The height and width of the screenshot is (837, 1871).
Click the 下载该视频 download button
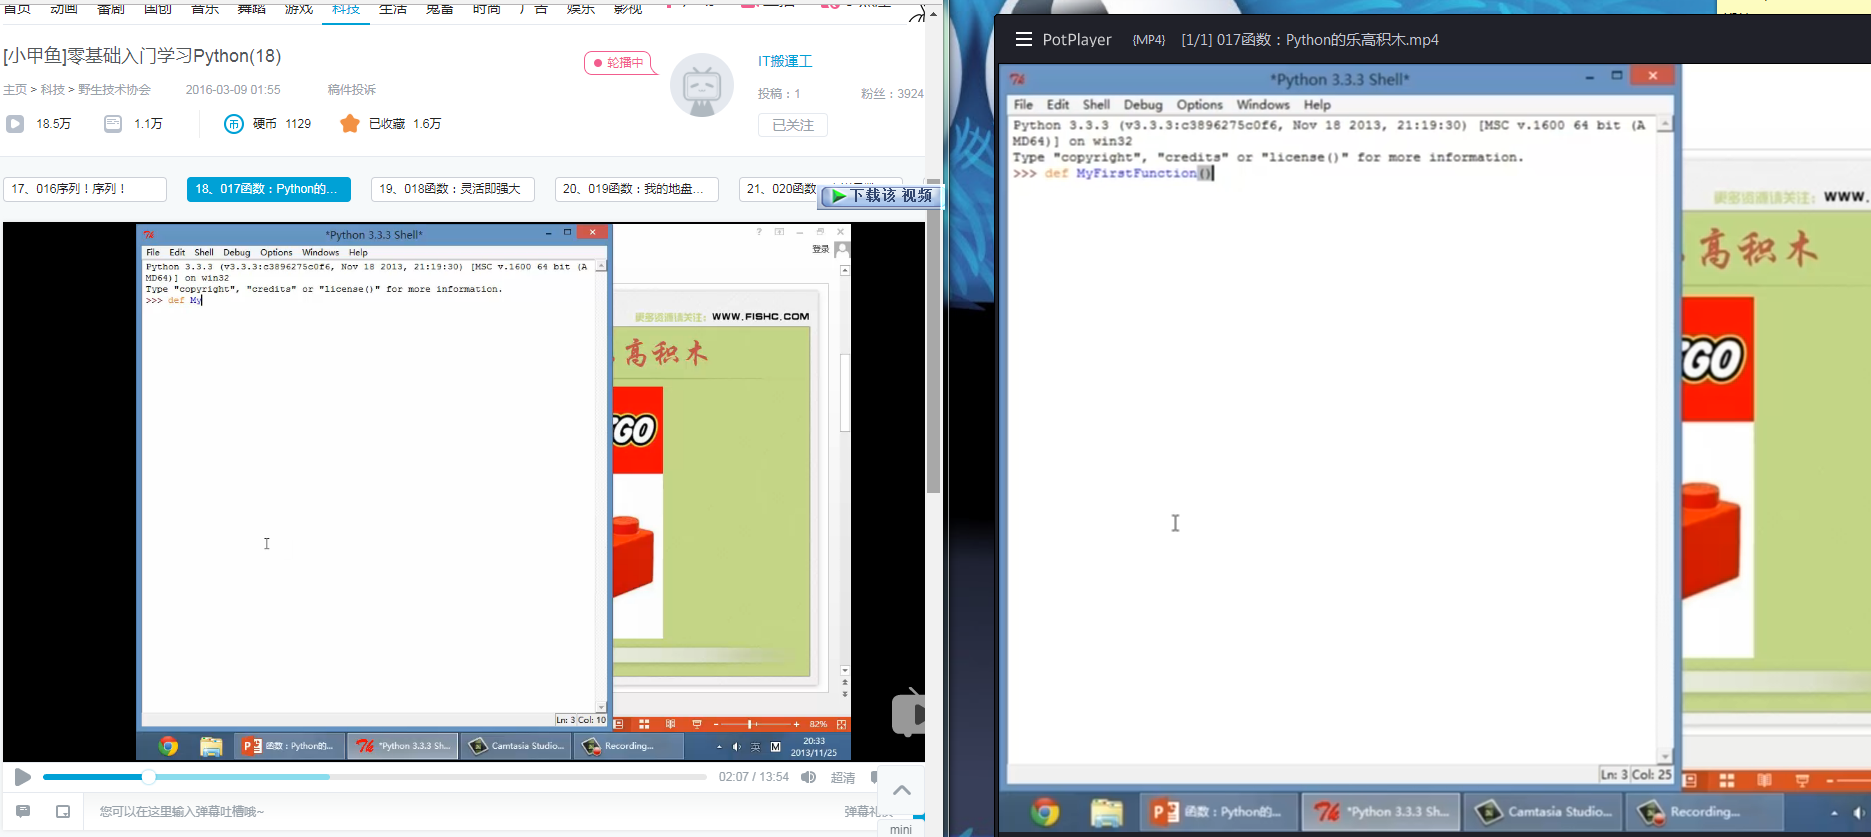point(881,196)
